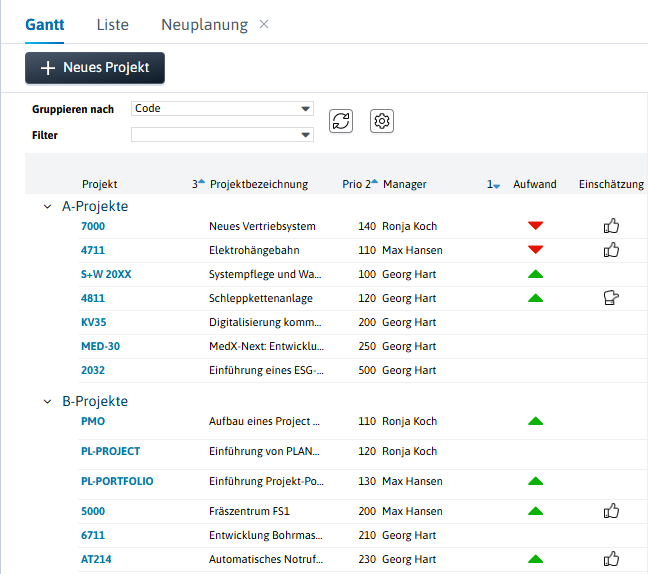This screenshot has height=574, width=648.
Task: Click 'Einführung eines ESG-...' cell
Action: 267,370
